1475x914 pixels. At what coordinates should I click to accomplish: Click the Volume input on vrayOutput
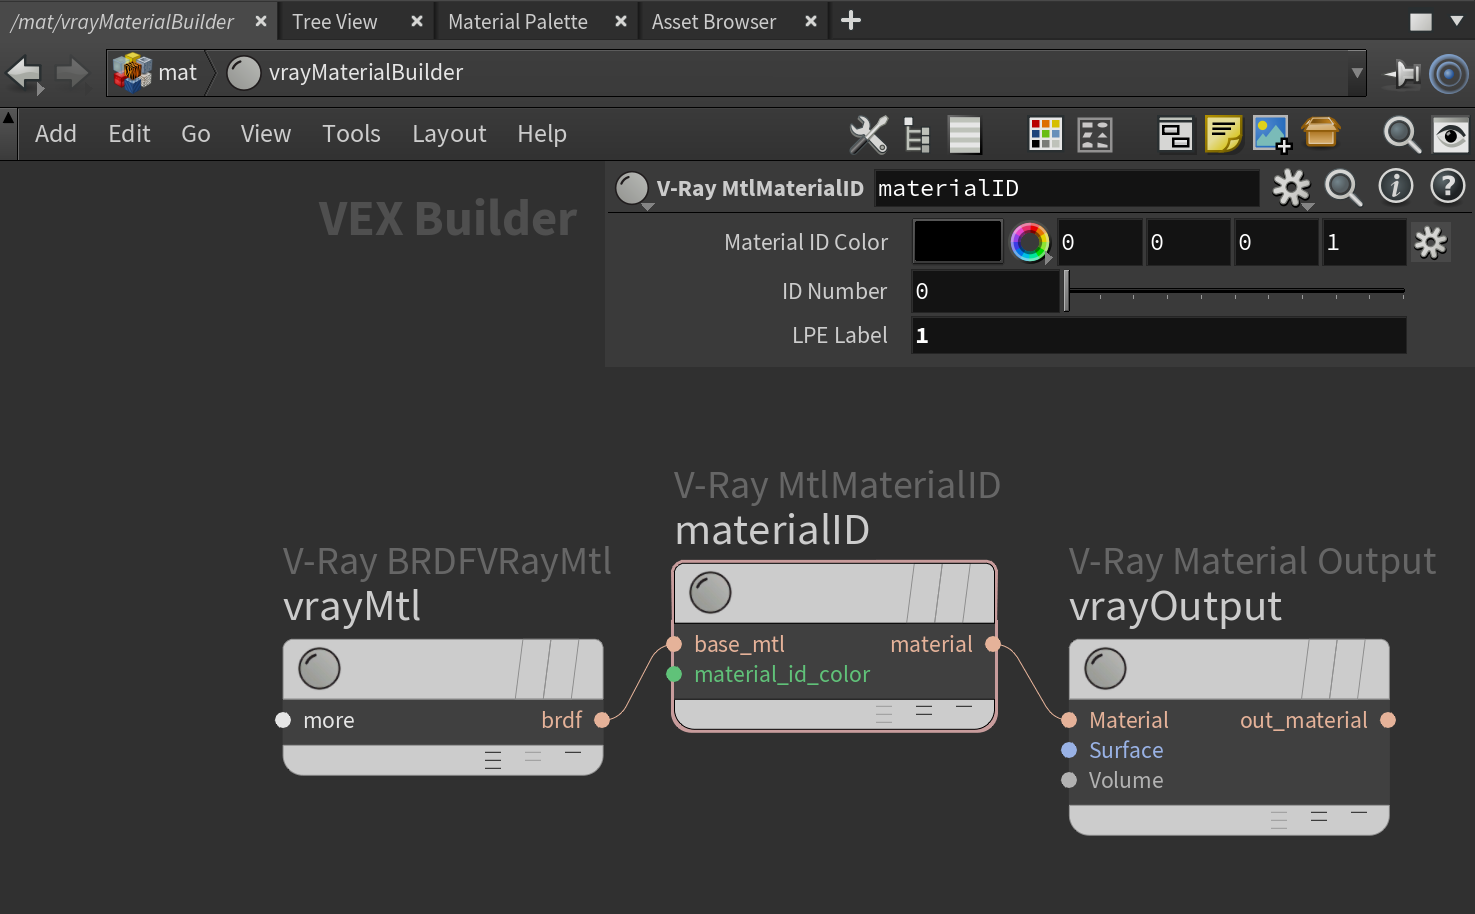pyautogui.click(x=1069, y=780)
